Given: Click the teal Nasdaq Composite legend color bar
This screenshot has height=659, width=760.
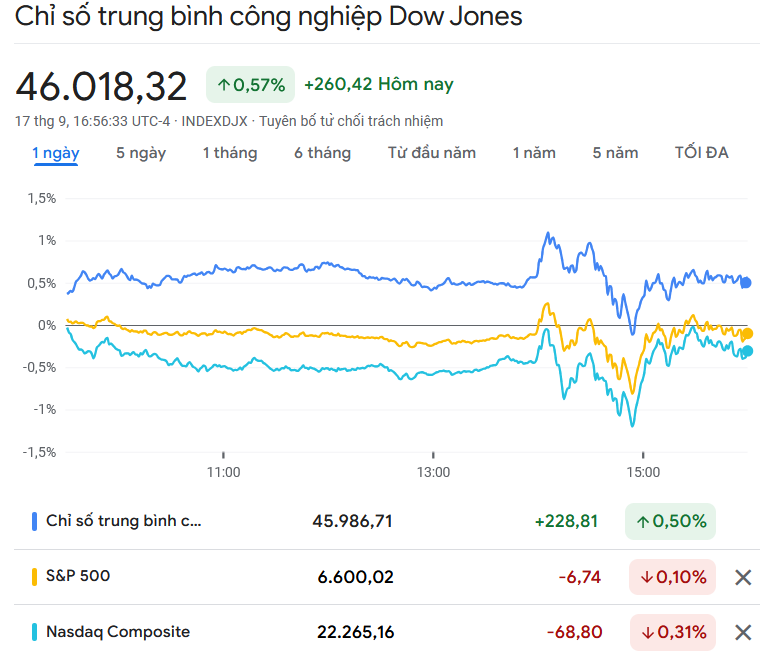Looking at the screenshot, I should pos(34,632).
